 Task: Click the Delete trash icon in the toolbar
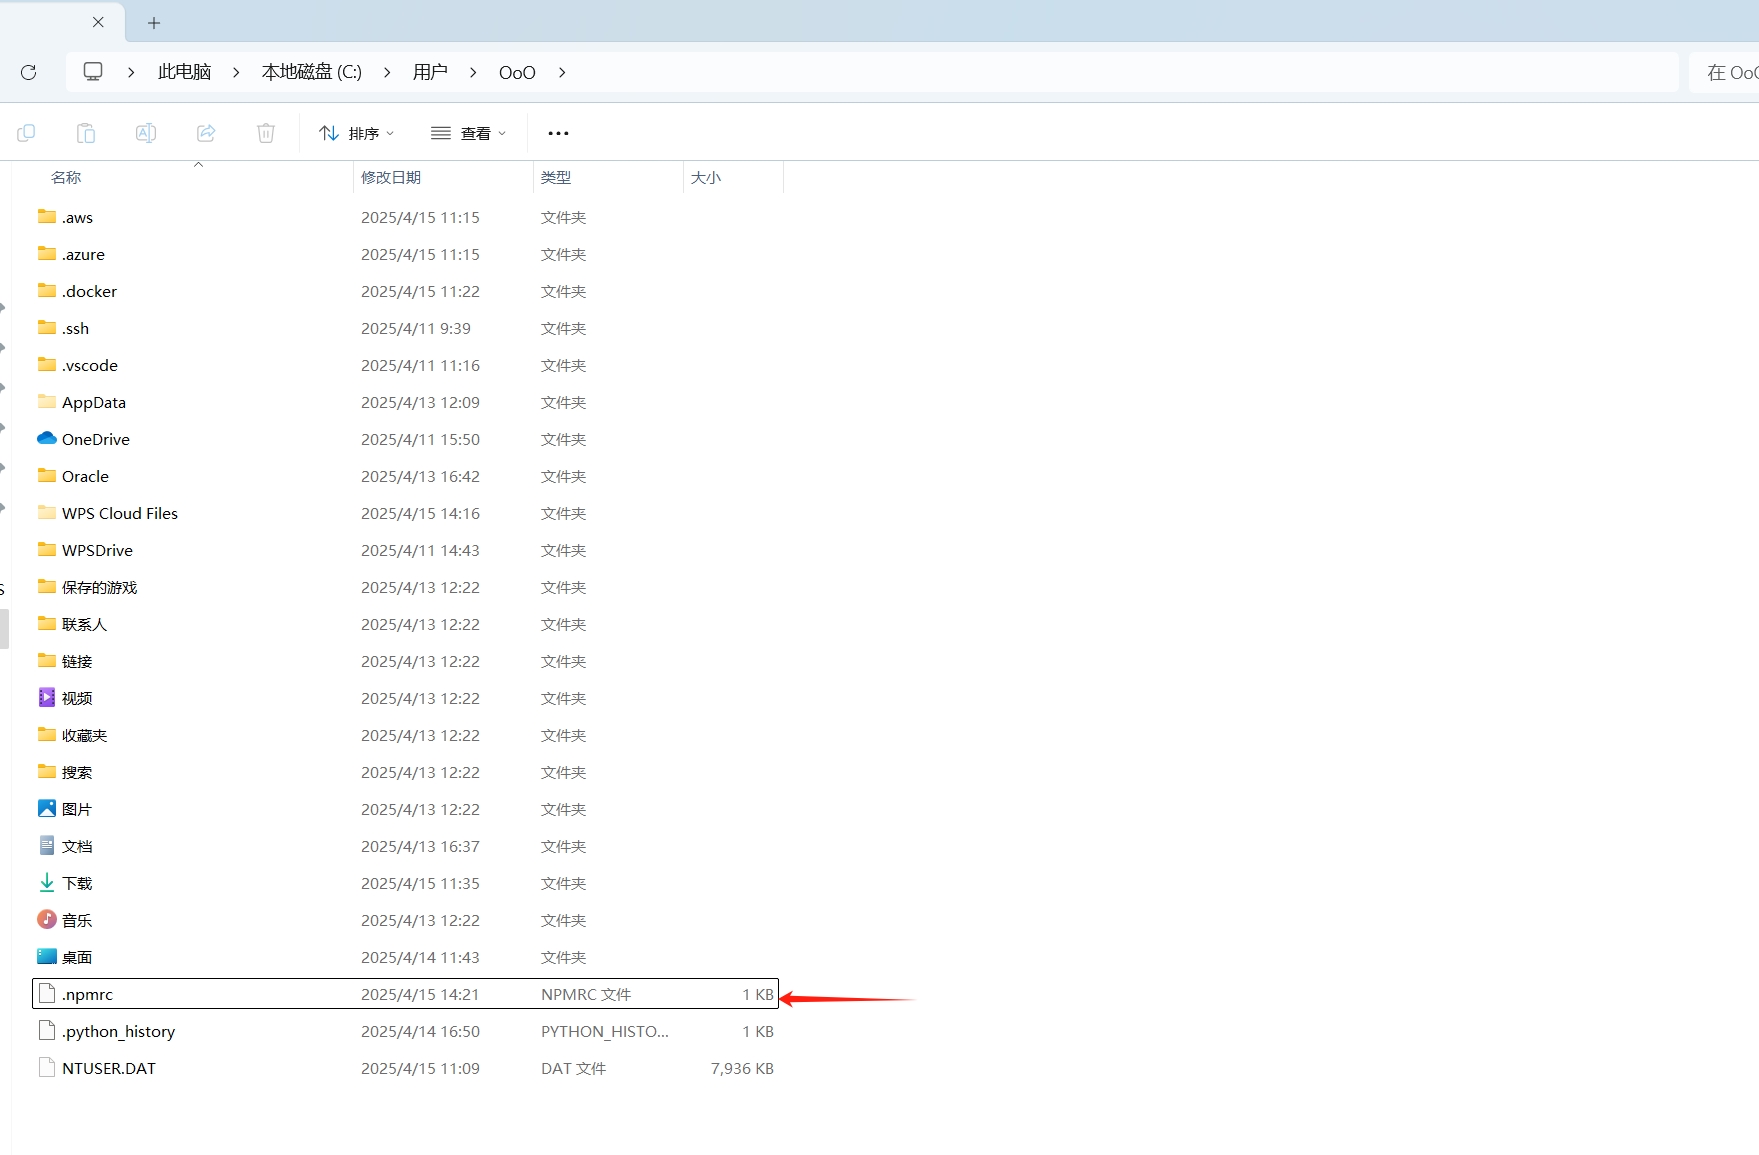[x=266, y=133]
